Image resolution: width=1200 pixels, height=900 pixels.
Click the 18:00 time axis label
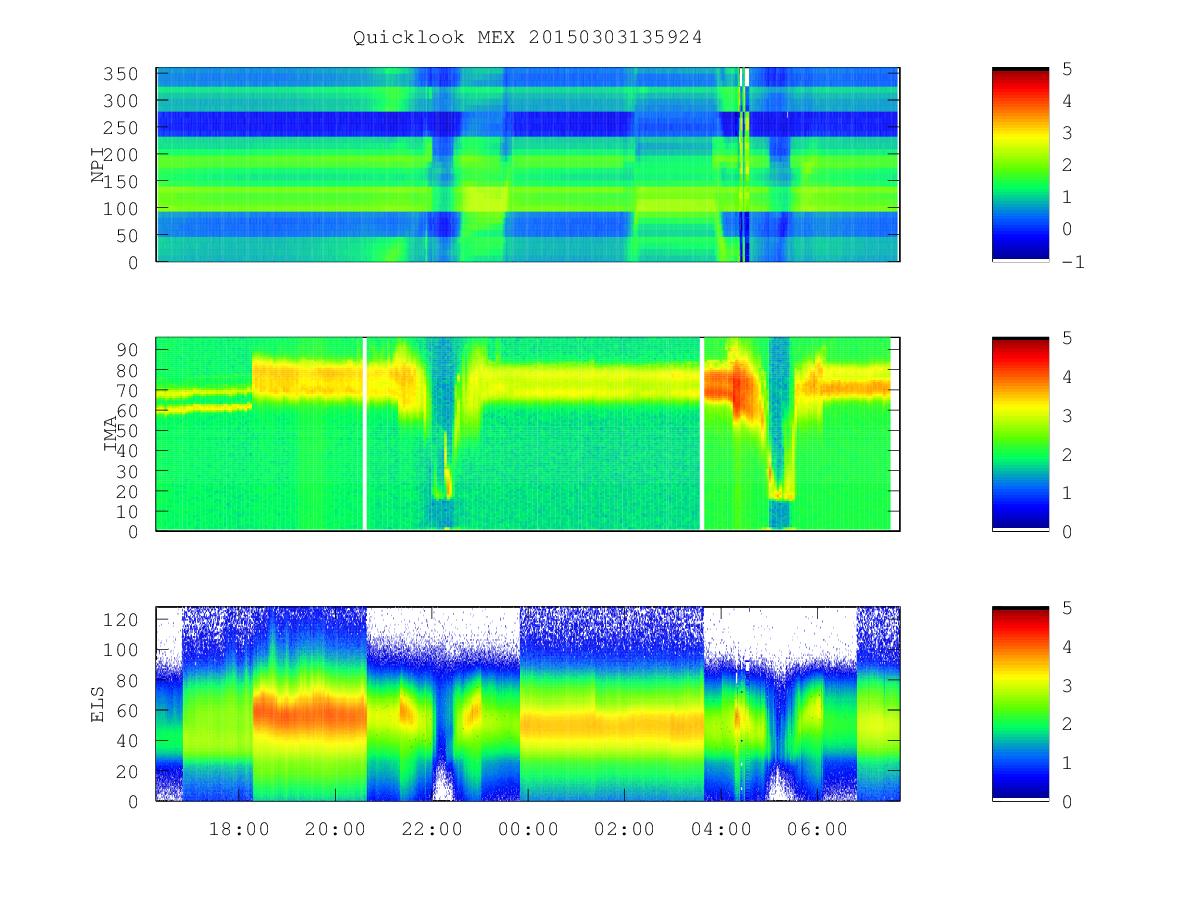pos(239,830)
